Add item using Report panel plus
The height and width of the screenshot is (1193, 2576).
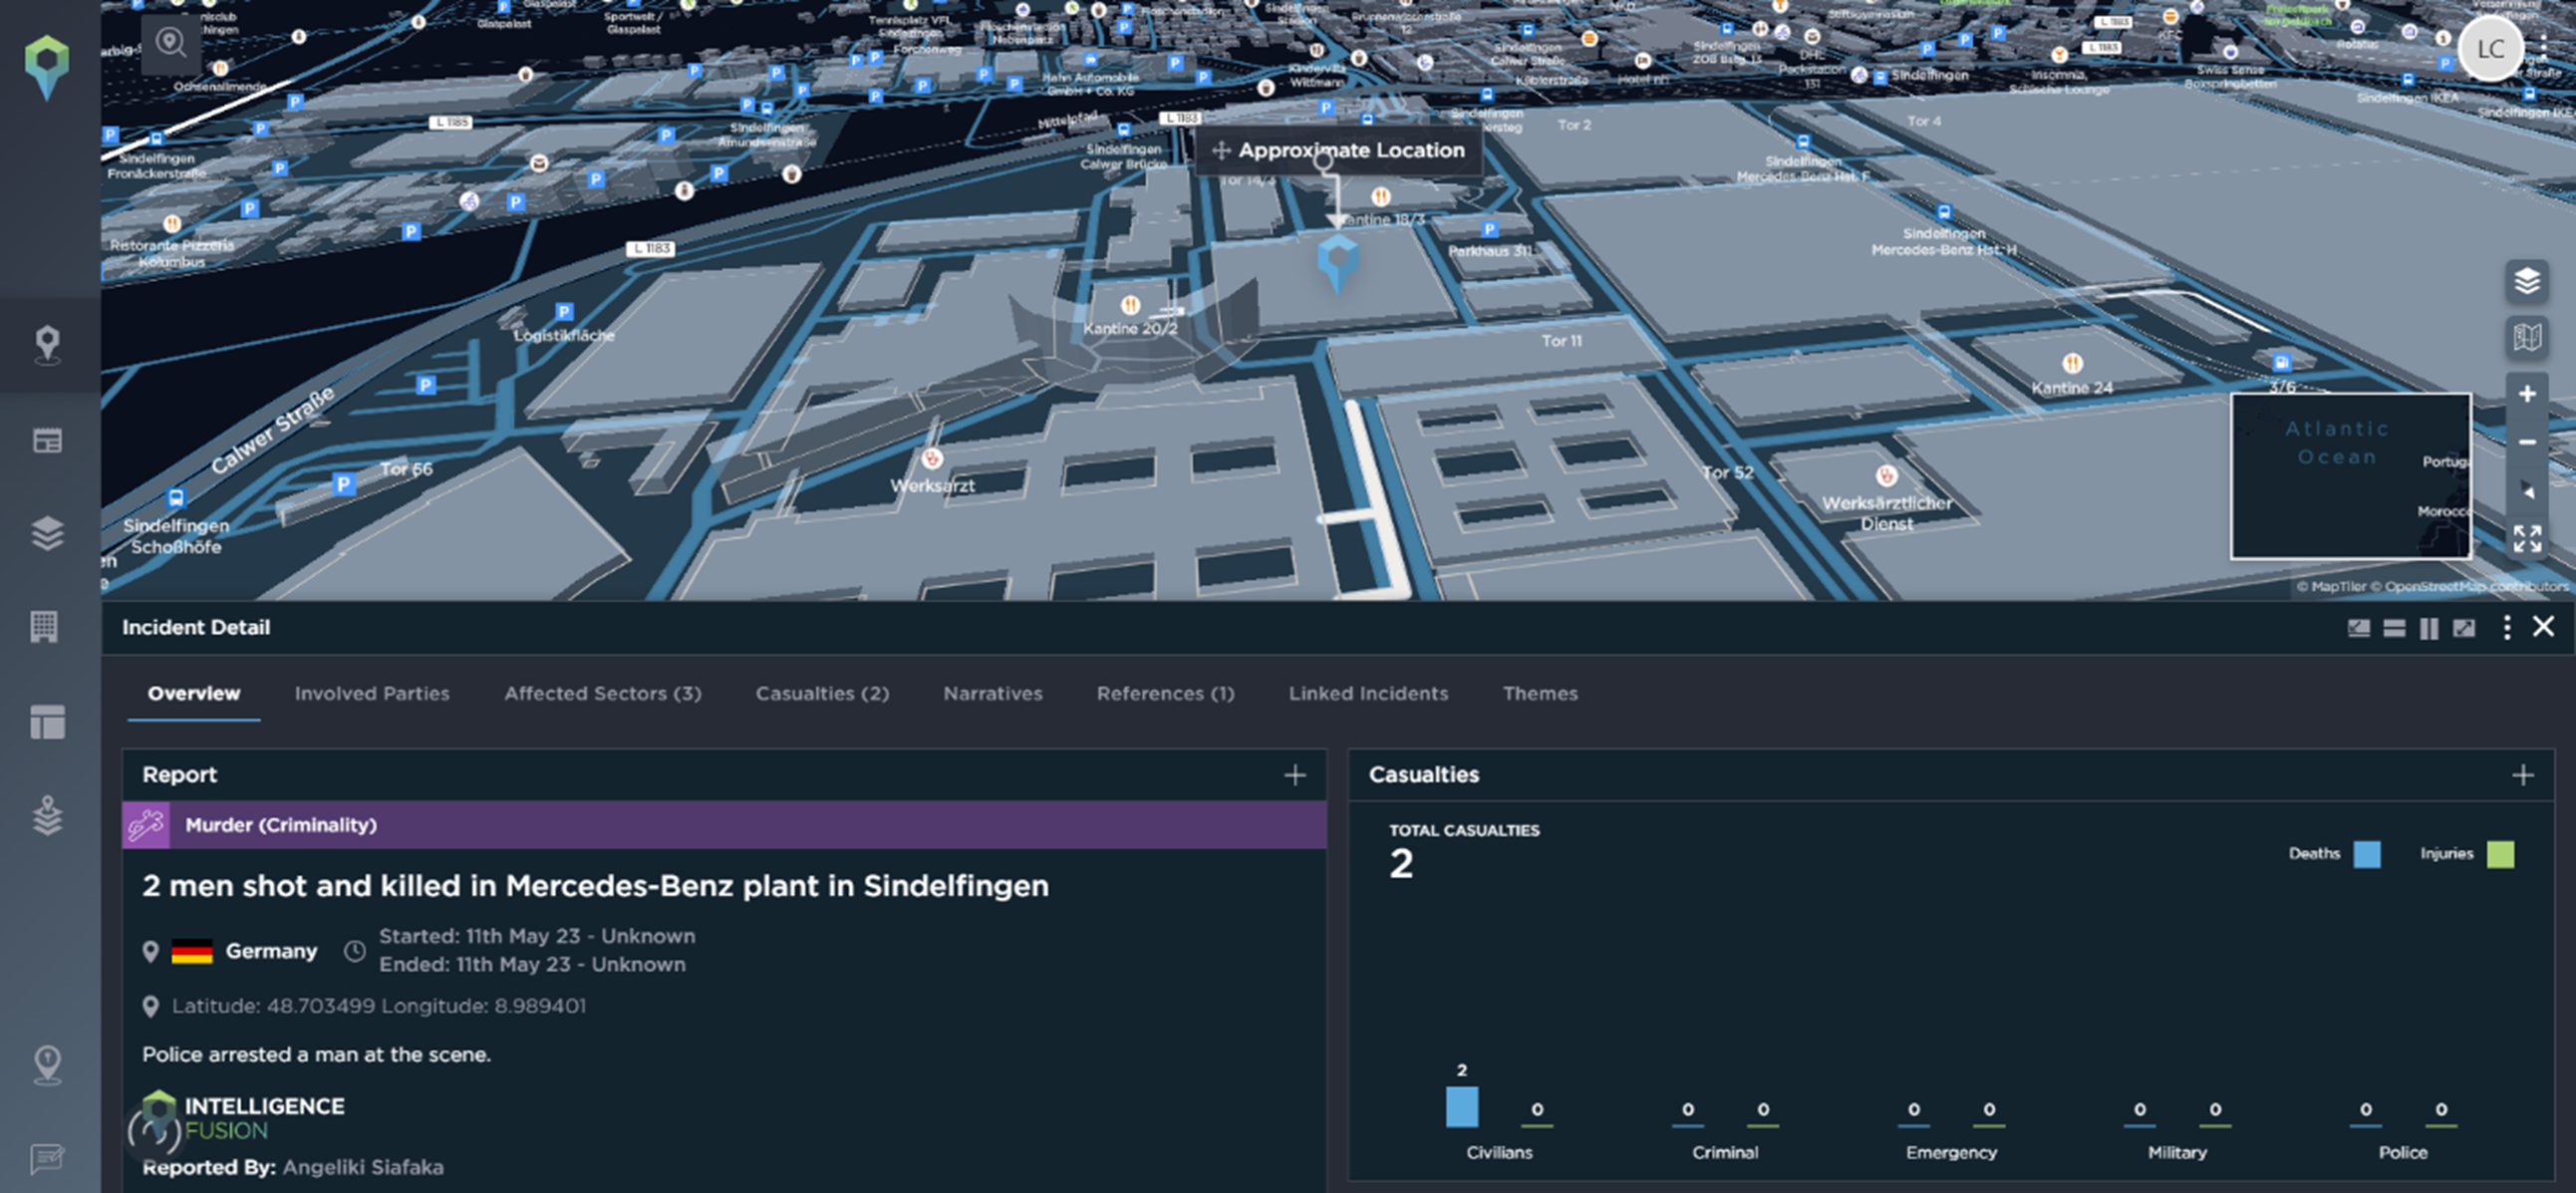[1295, 775]
